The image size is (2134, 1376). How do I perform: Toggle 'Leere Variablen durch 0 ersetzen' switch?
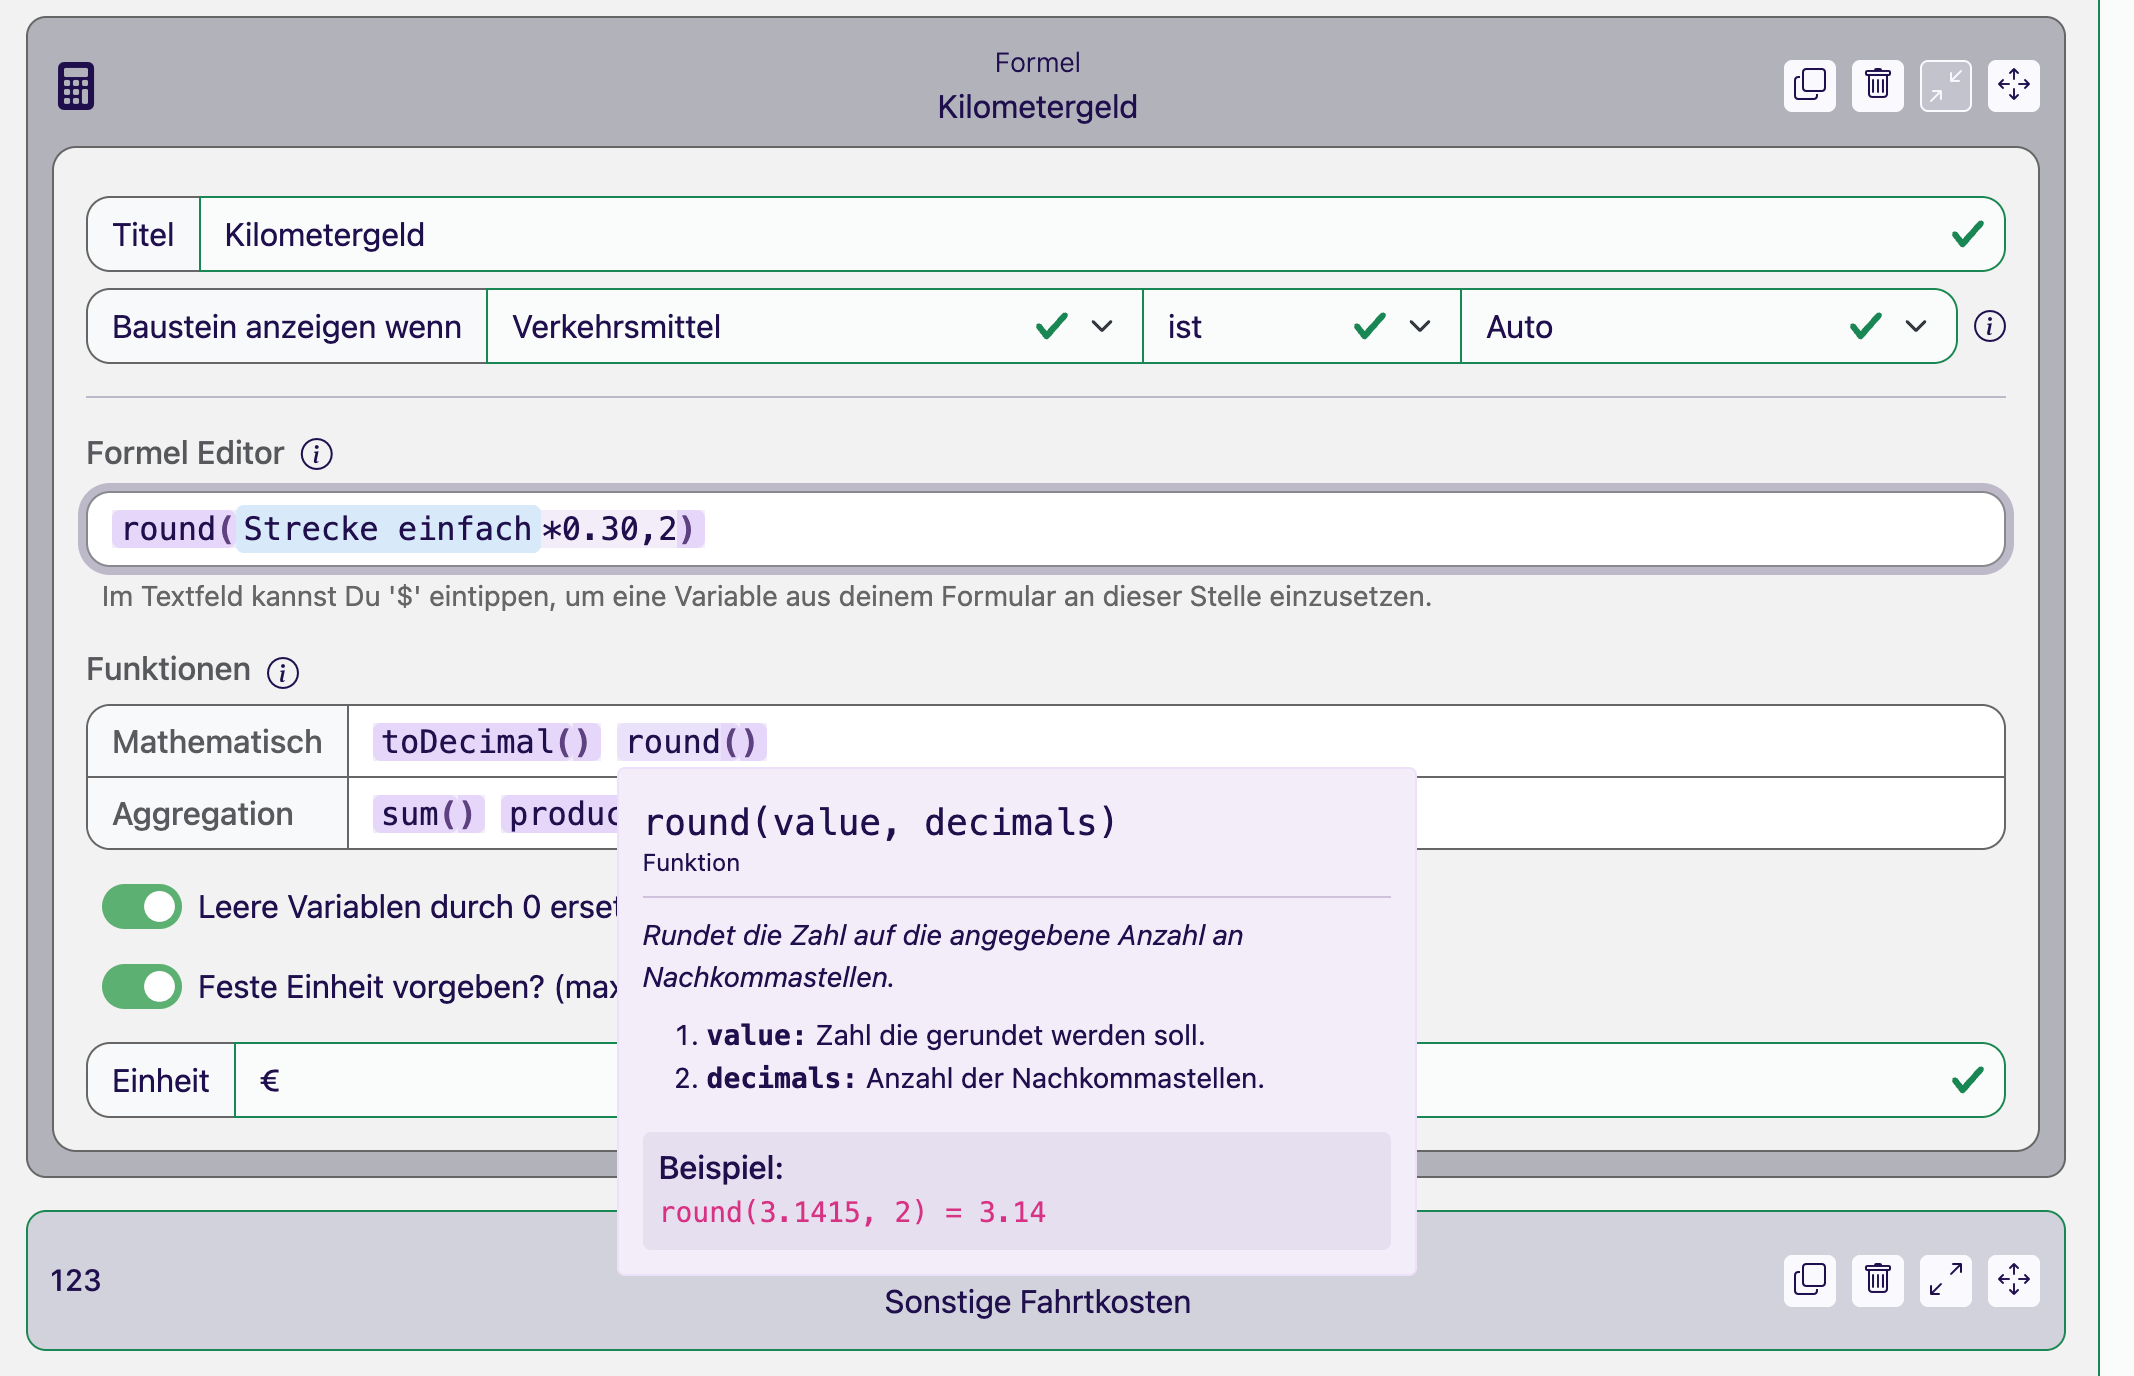(x=142, y=907)
